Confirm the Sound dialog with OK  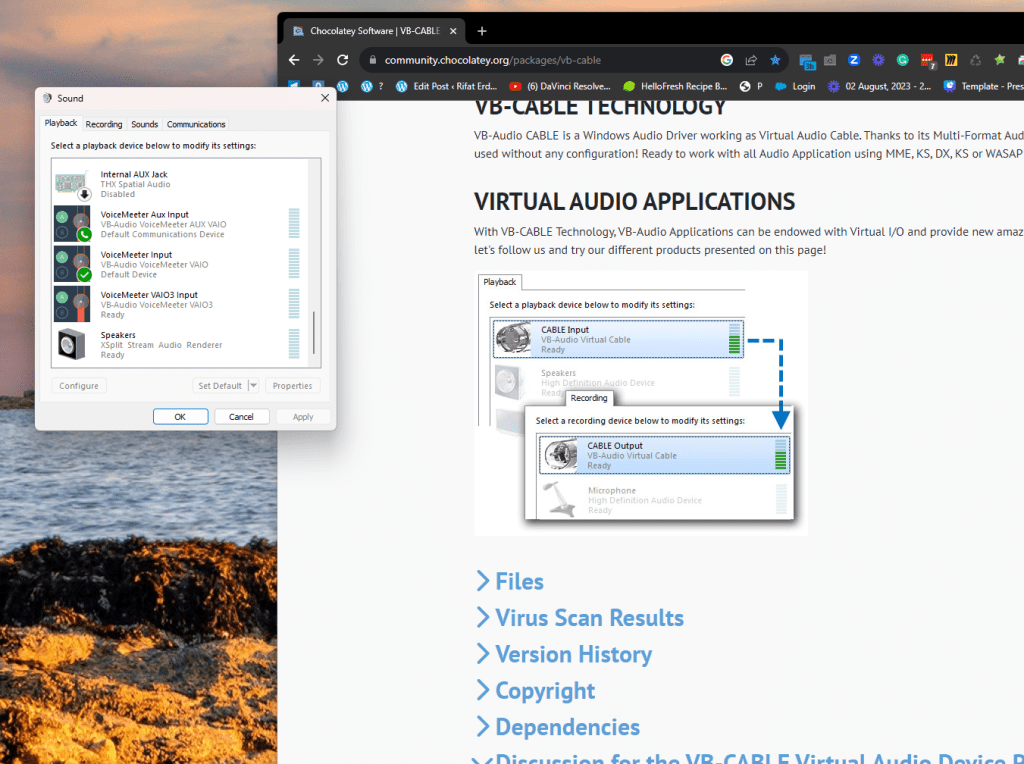180,417
